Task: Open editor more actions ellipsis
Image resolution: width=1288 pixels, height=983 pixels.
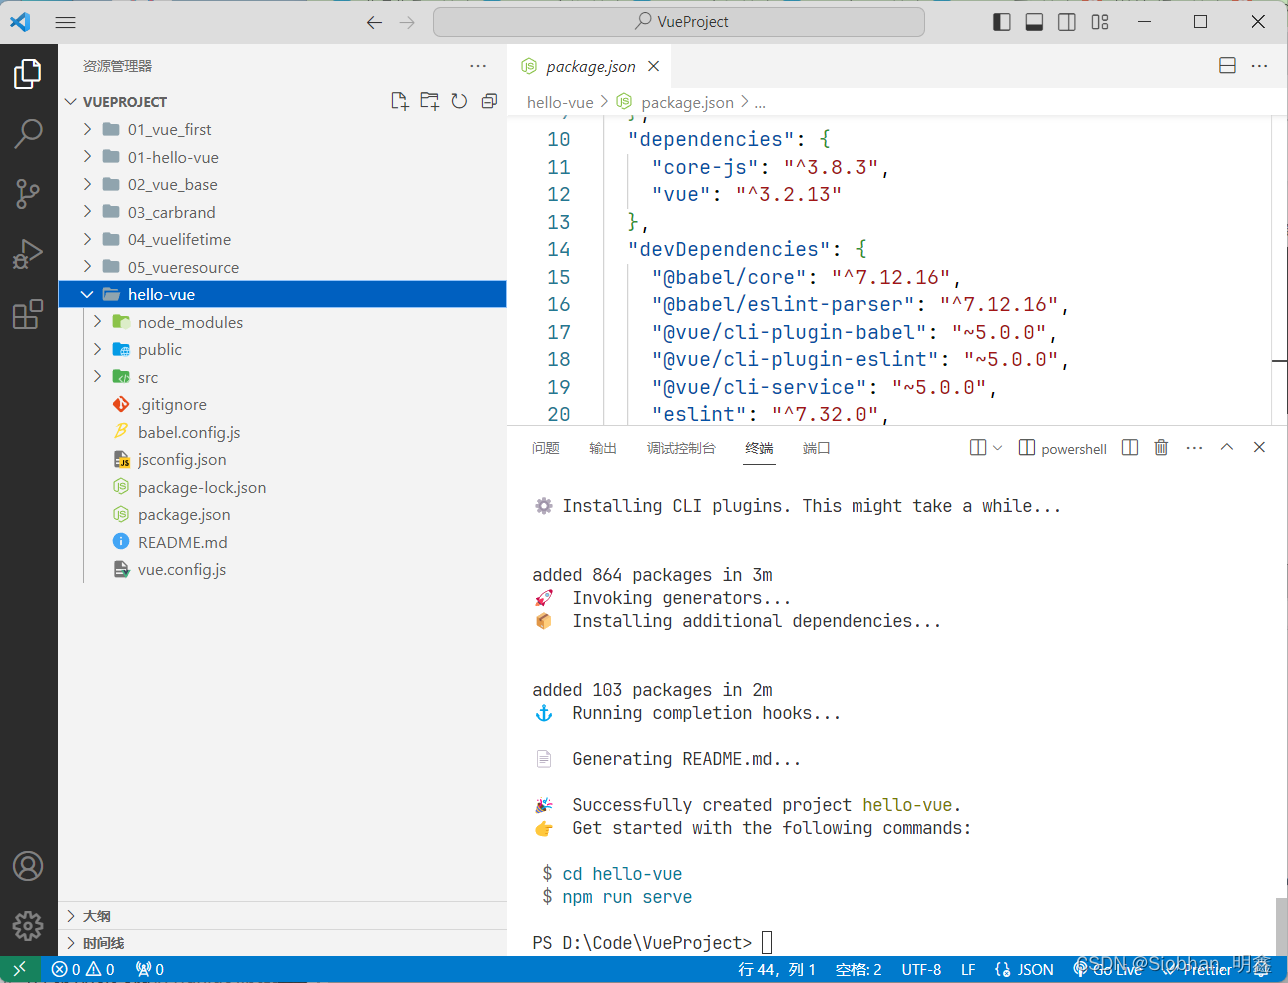Action: [1259, 66]
